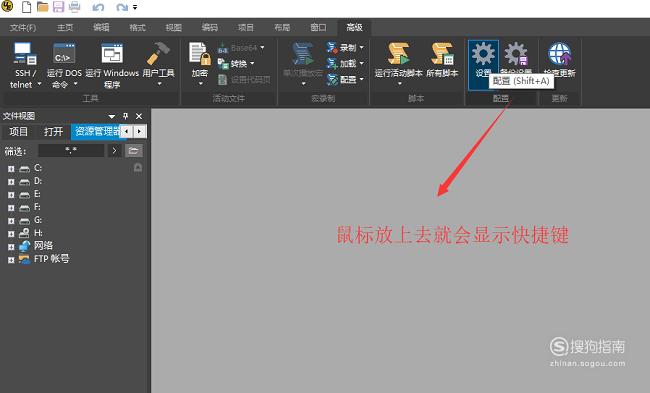Screen dimensions: 650x393
Task: Open the 运行 DOS 命令 dropdown arrow
Action: click(75, 84)
